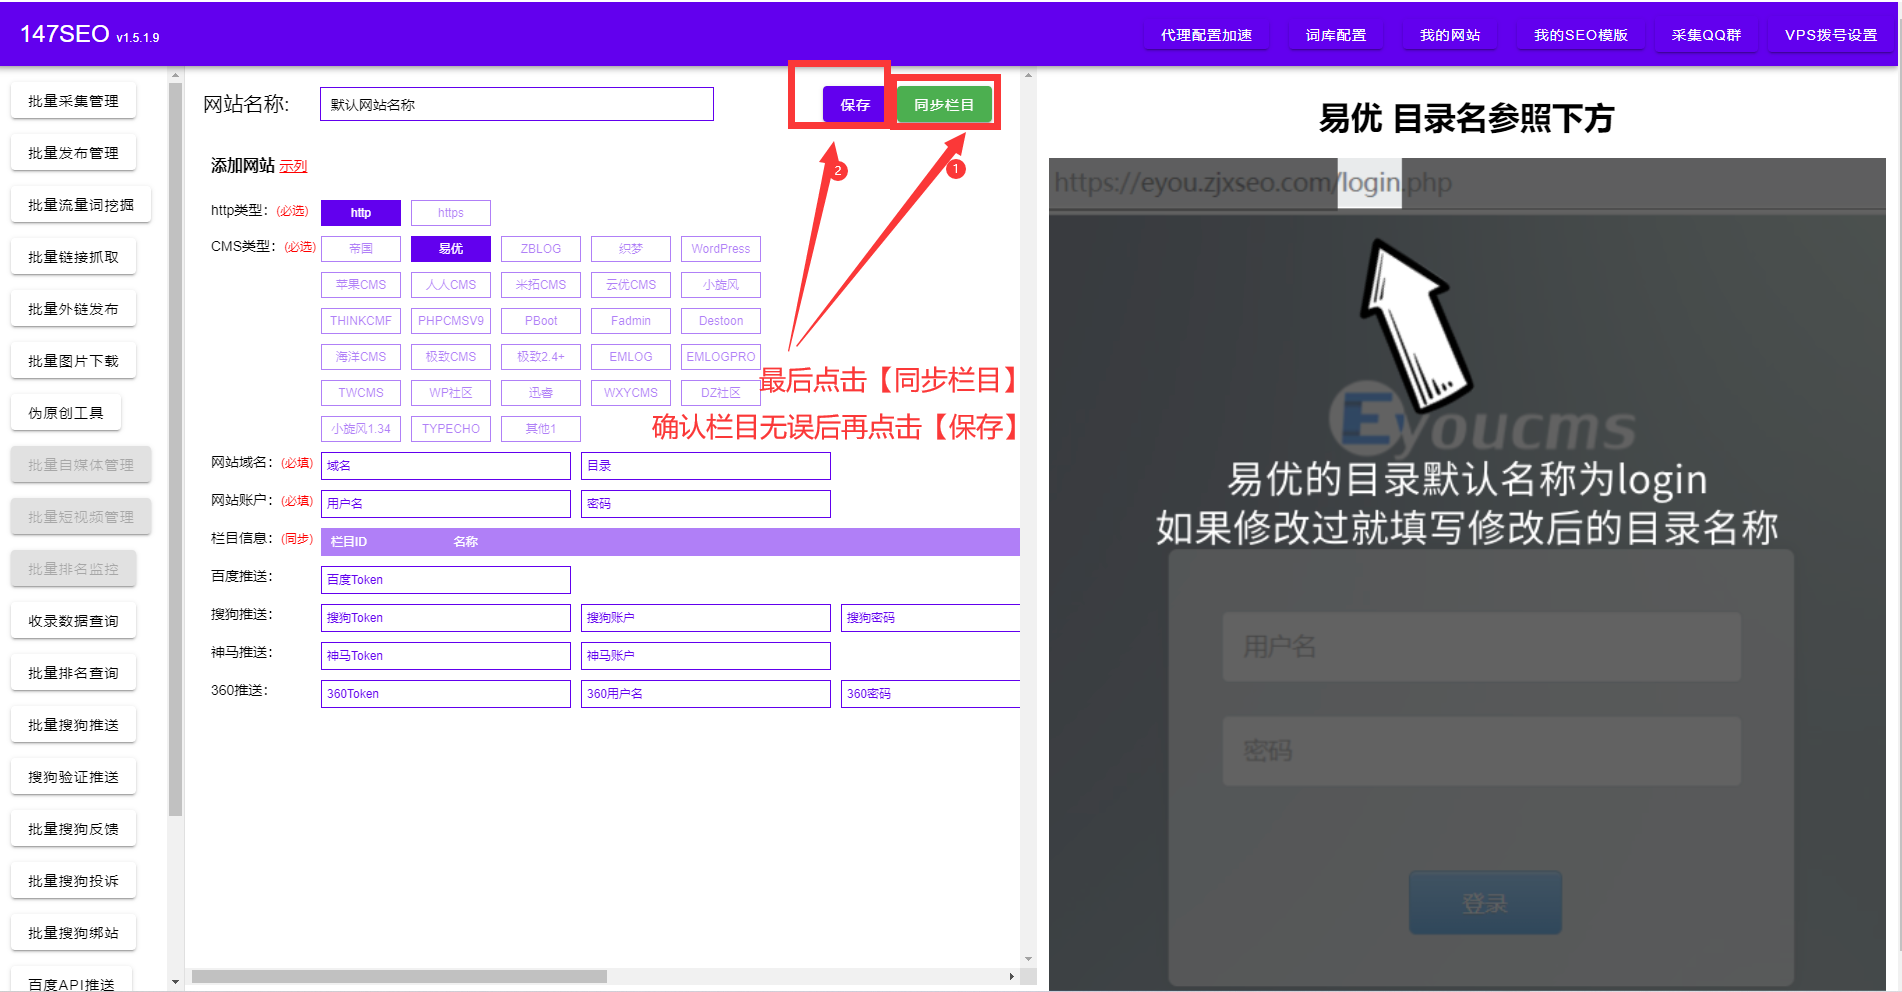1902x992 pixels.
Task: Pick the 人人CMS option
Action: (x=451, y=285)
